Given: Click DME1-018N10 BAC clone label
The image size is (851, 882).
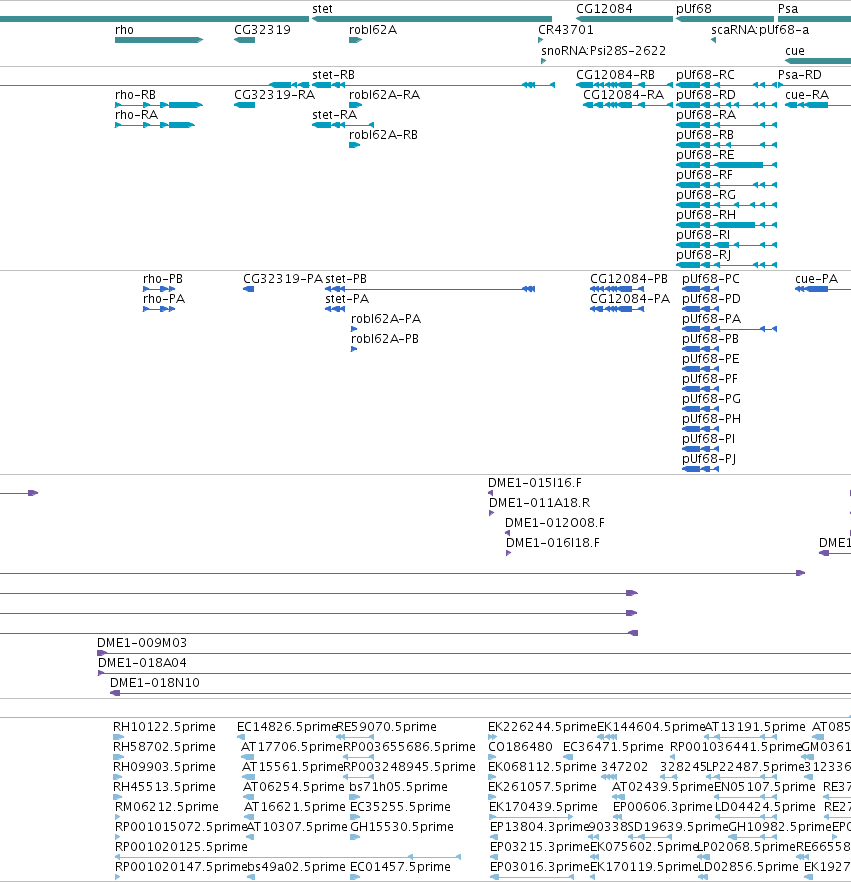Looking at the screenshot, I should (x=155, y=683).
